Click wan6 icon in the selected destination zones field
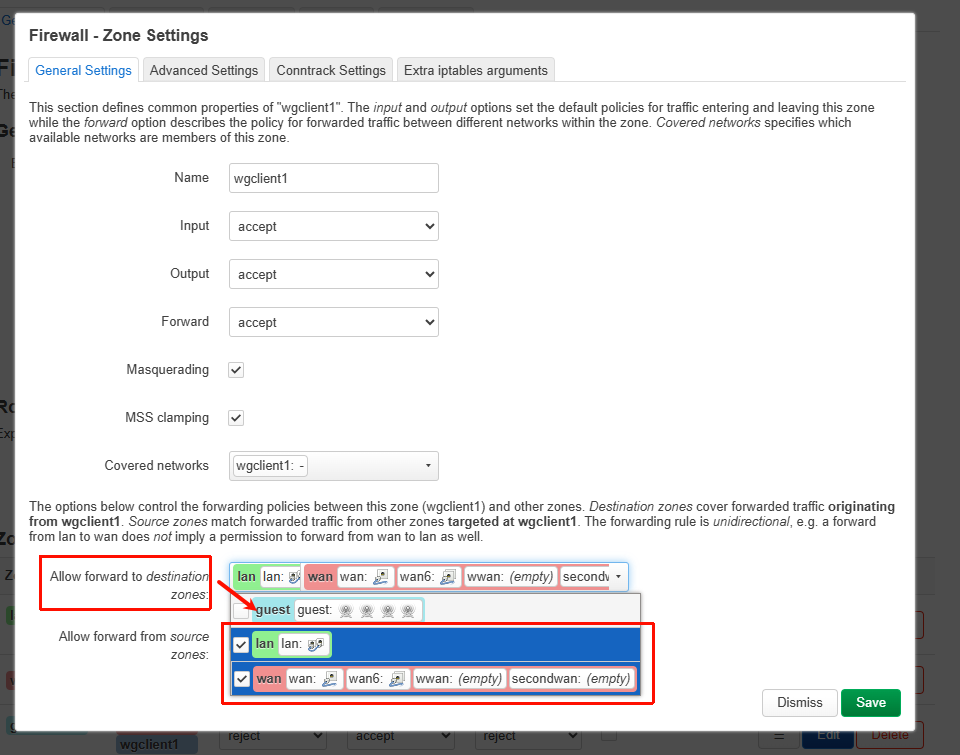Image resolution: width=960 pixels, height=755 pixels. 447,577
